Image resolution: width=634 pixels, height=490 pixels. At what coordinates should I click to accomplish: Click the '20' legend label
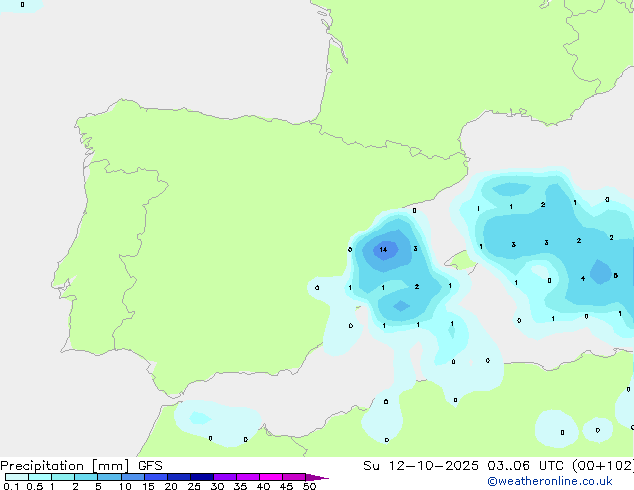point(171,486)
